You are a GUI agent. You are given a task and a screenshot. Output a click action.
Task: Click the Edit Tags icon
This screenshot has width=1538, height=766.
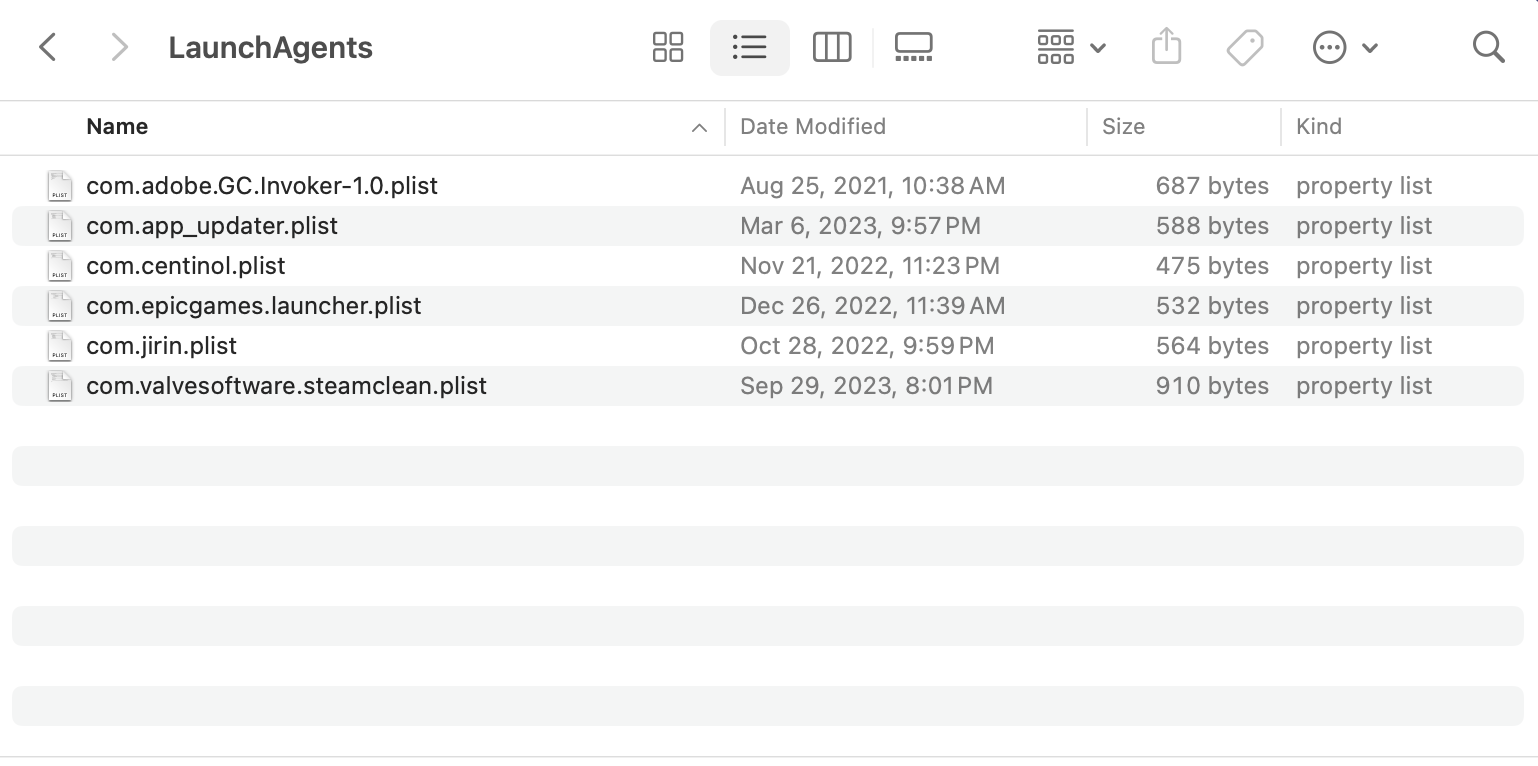(1245, 47)
